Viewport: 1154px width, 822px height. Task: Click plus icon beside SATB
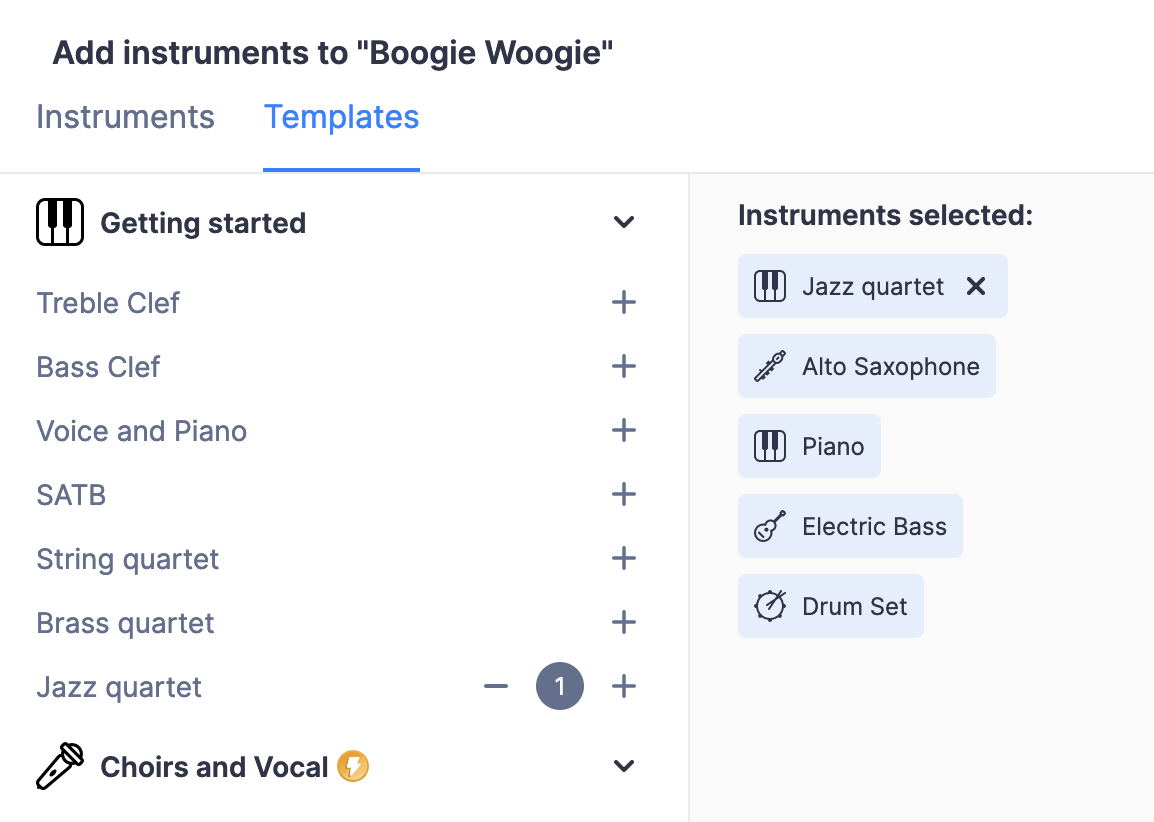click(623, 495)
